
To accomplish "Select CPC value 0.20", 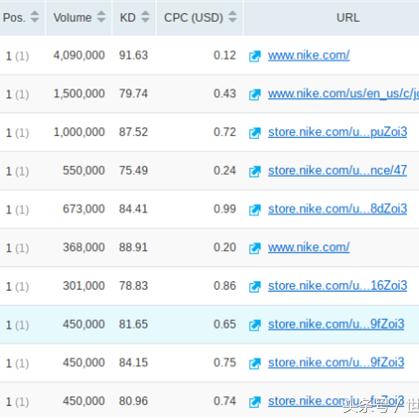I will coord(225,247).
